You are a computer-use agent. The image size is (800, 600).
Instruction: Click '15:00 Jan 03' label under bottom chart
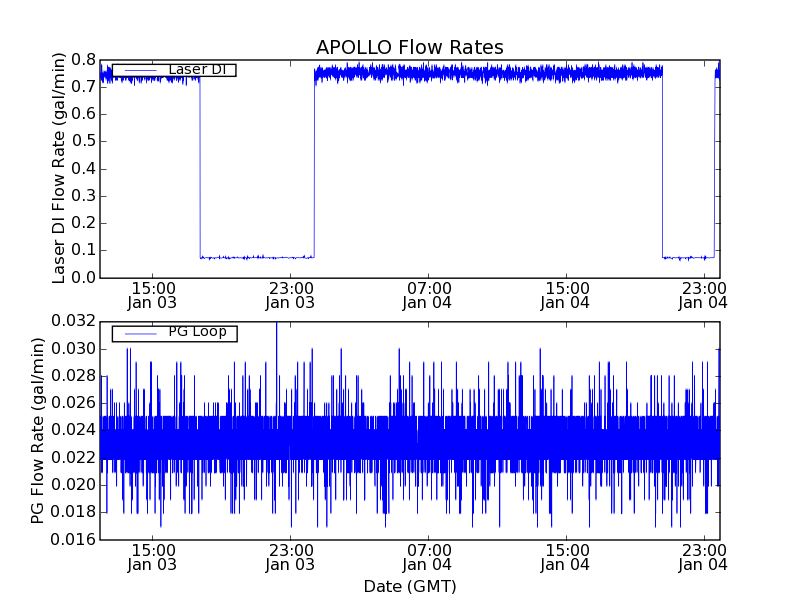tap(152, 557)
